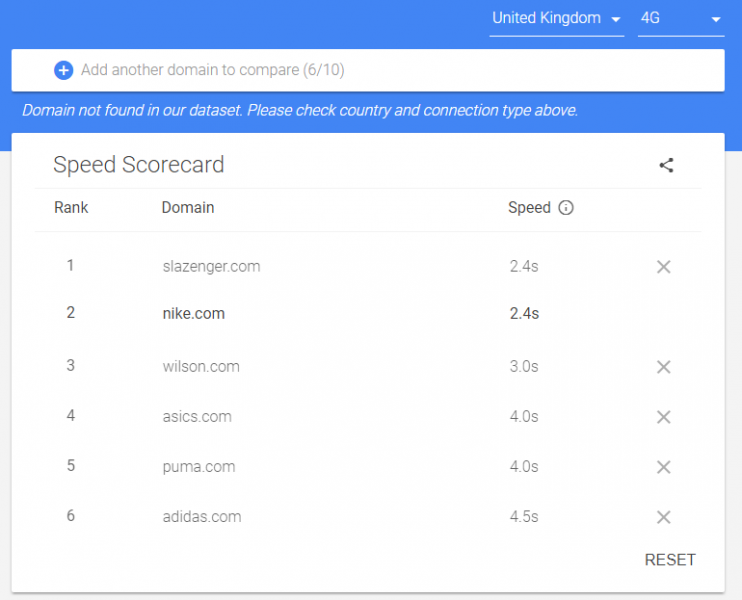Image resolution: width=742 pixels, height=600 pixels.
Task: Click the arrow beside United Kingdom
Action: click(616, 20)
